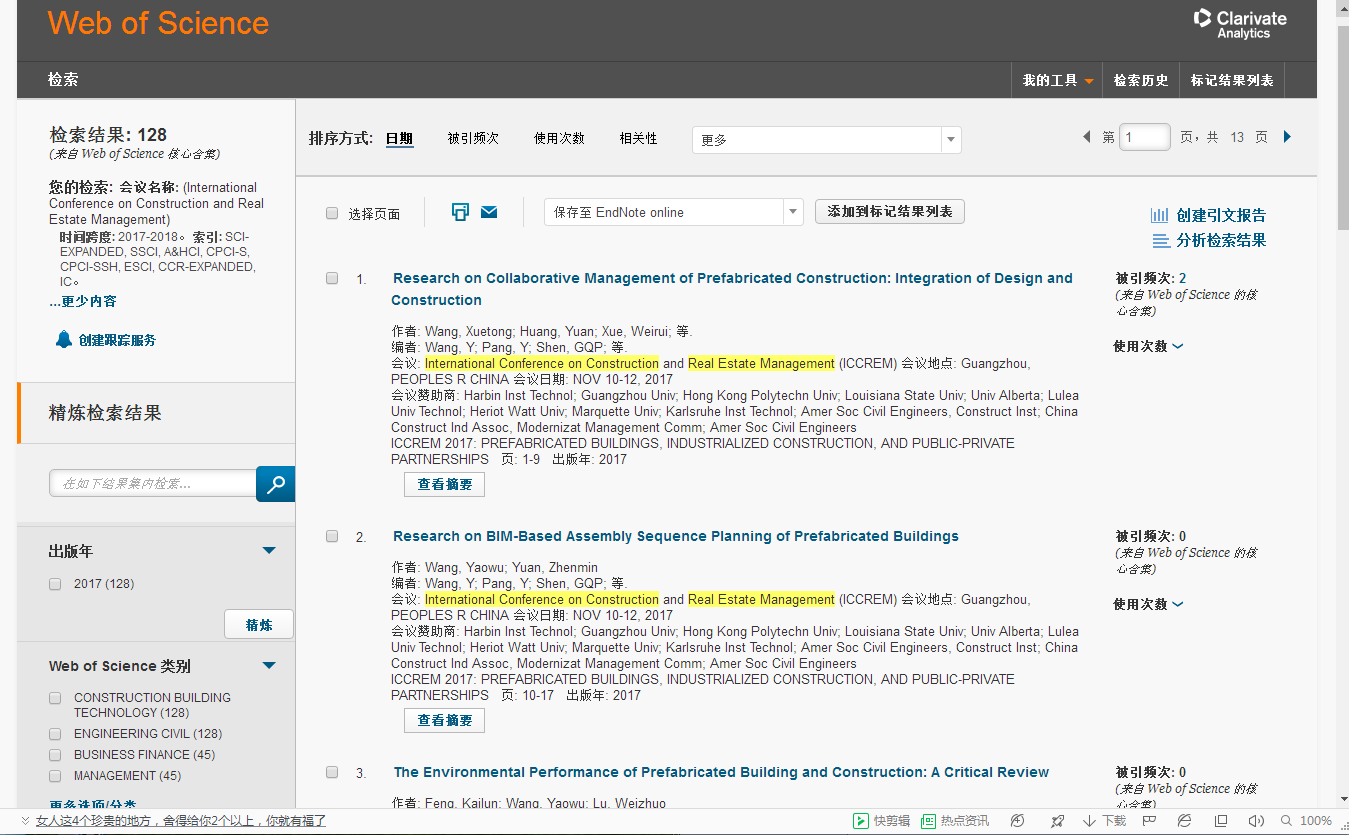Click the window split icon in status bar
The image size is (1349, 835).
point(1221,821)
